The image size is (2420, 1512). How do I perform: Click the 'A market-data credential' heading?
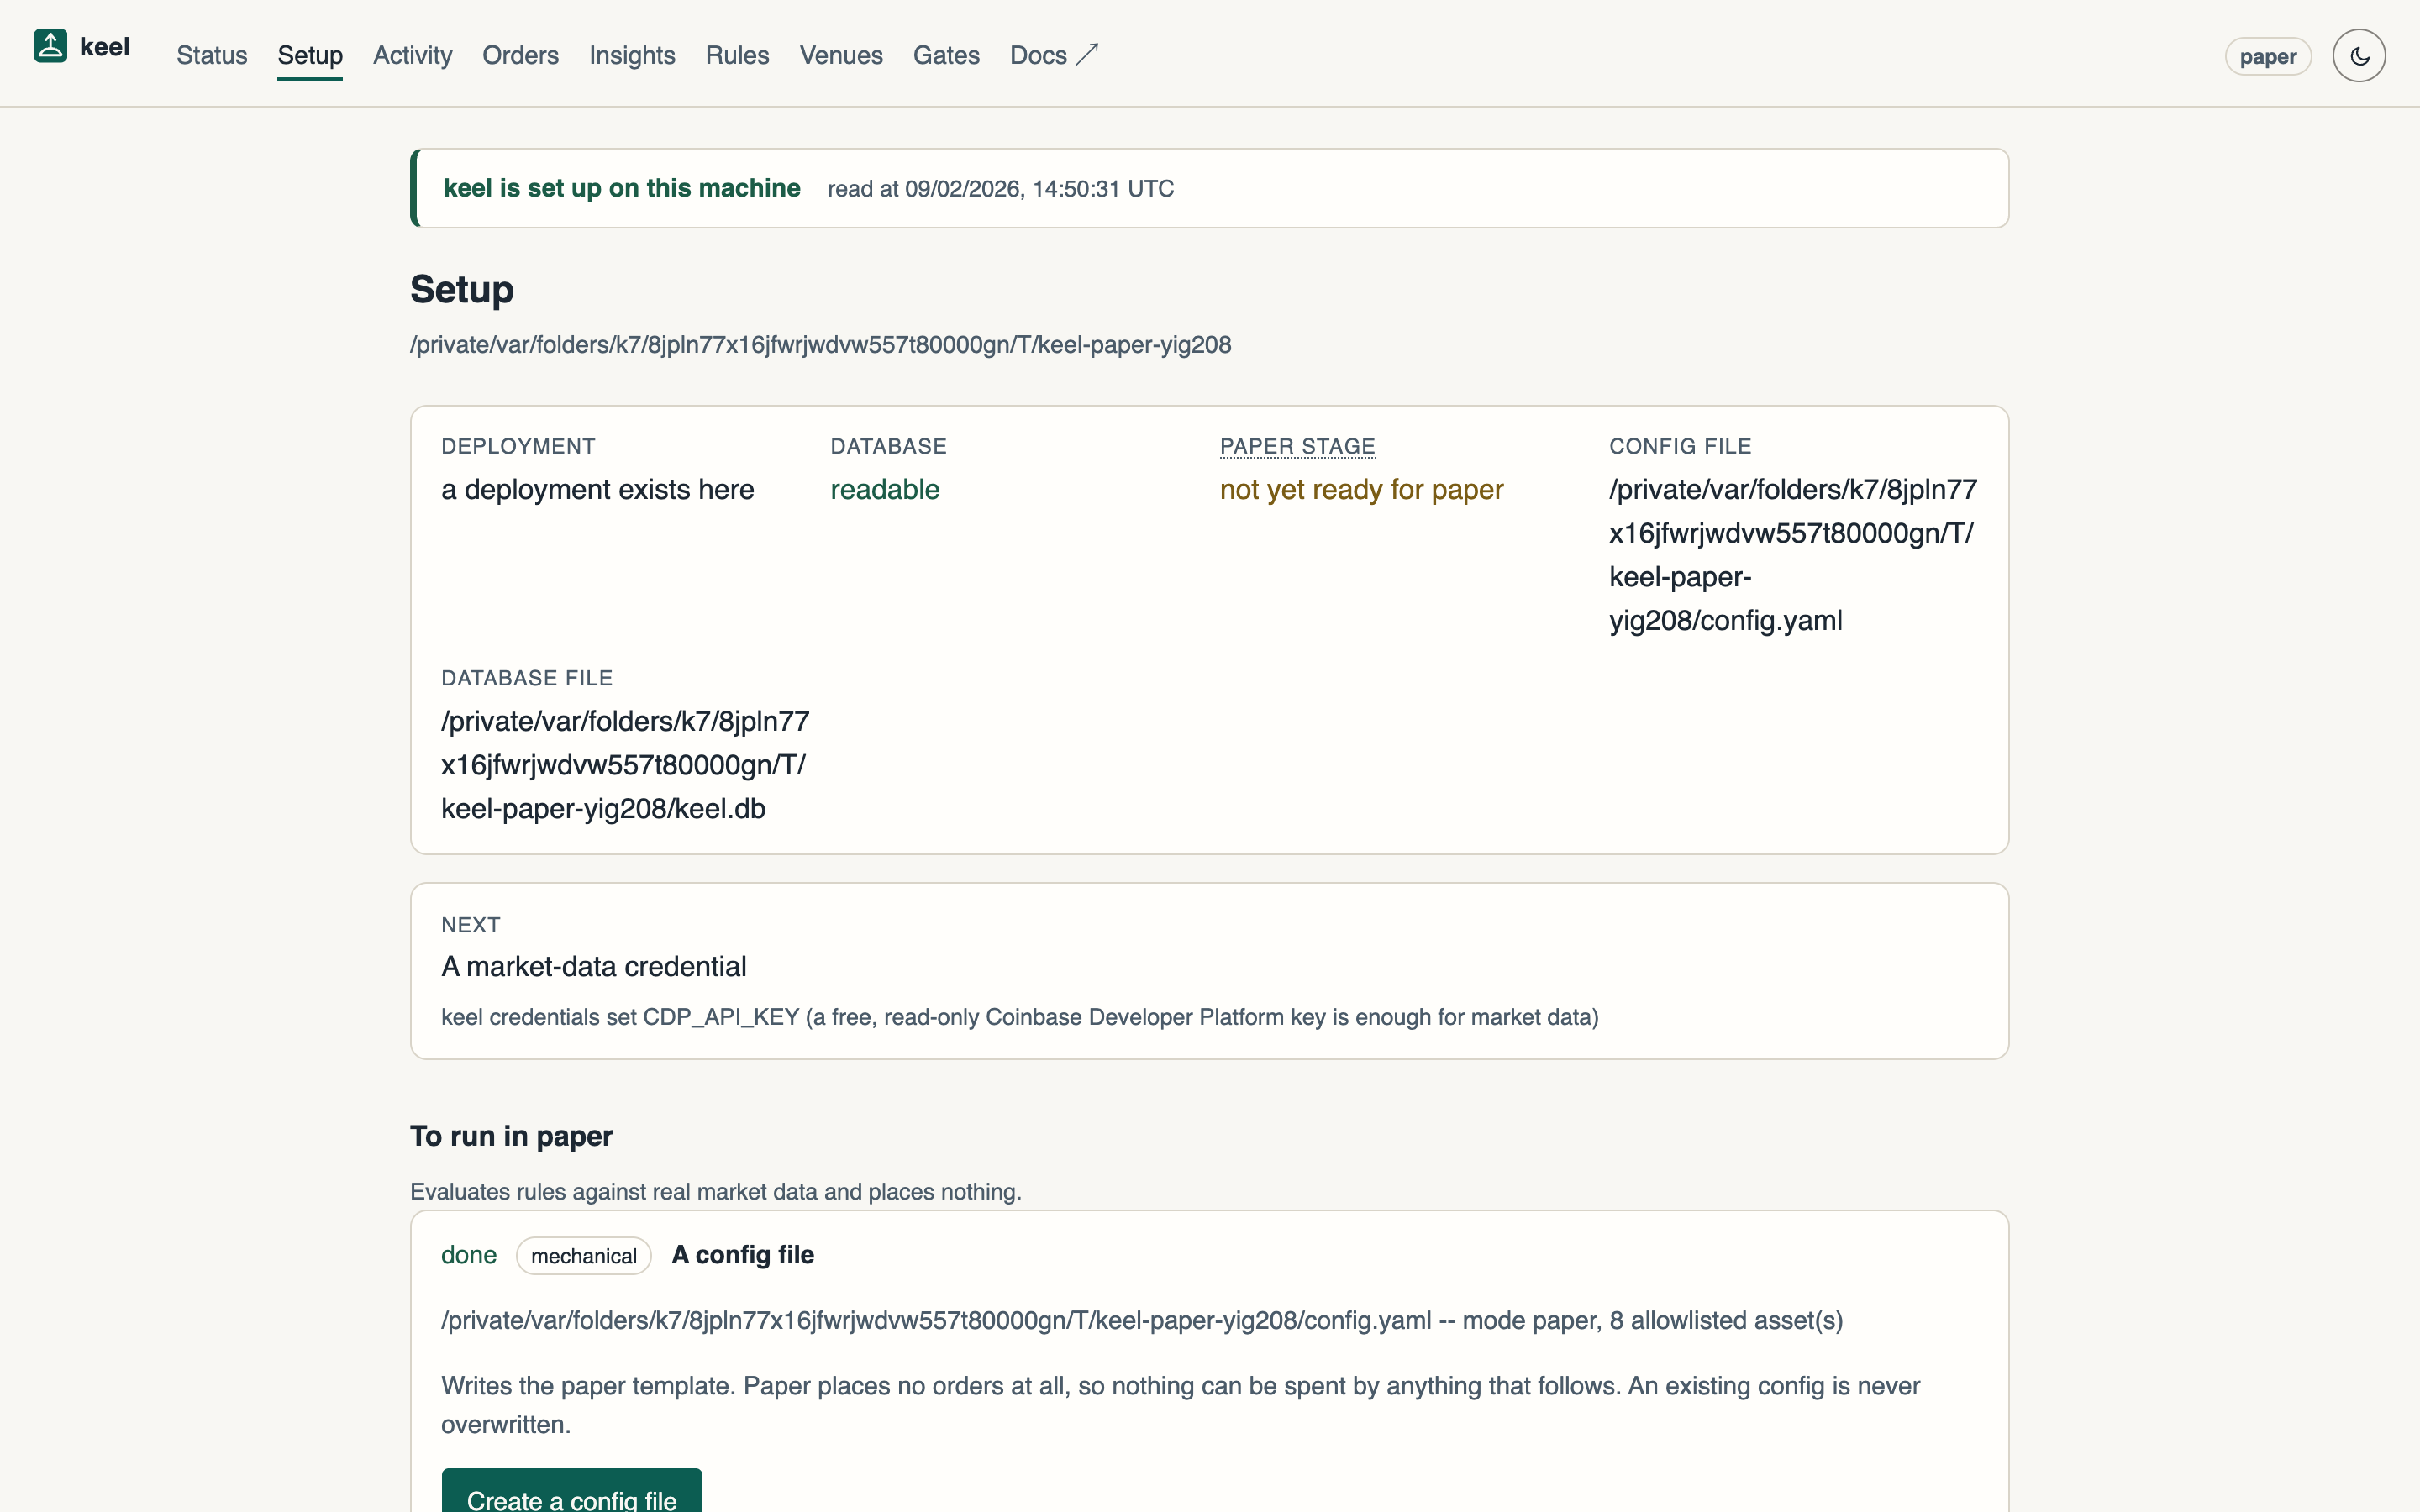pyautogui.click(x=594, y=967)
